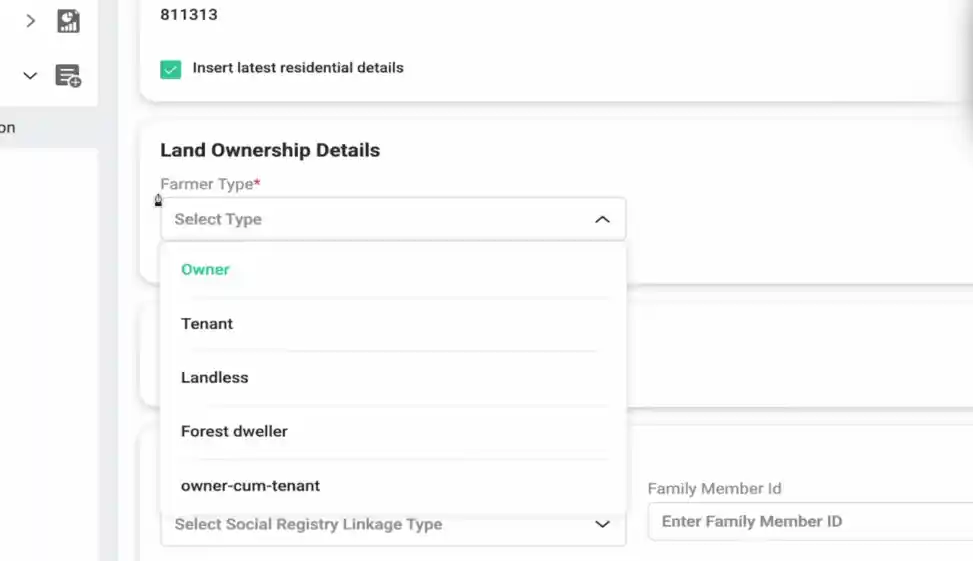Click the Insert latest residential details label
Viewport: 973px width, 561px height.
click(298, 68)
